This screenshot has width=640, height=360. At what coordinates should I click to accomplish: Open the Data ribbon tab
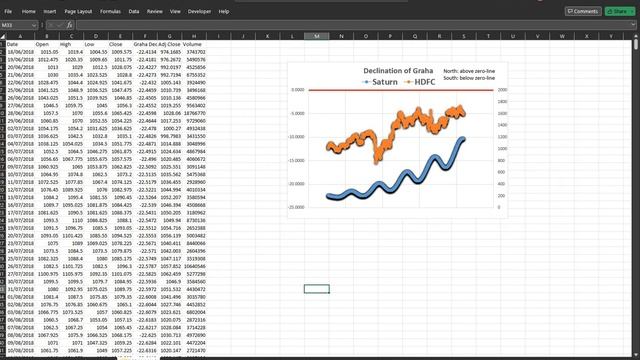click(134, 11)
